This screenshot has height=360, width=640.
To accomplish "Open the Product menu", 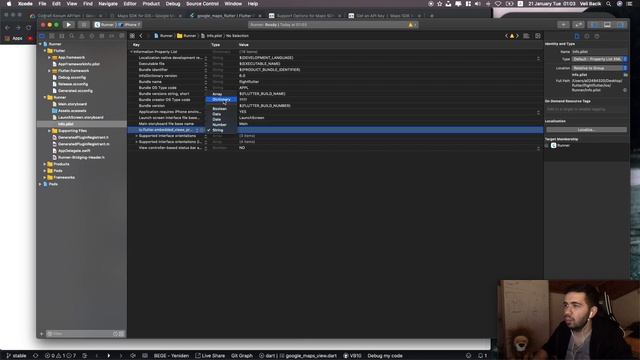I will [x=151, y=4].
